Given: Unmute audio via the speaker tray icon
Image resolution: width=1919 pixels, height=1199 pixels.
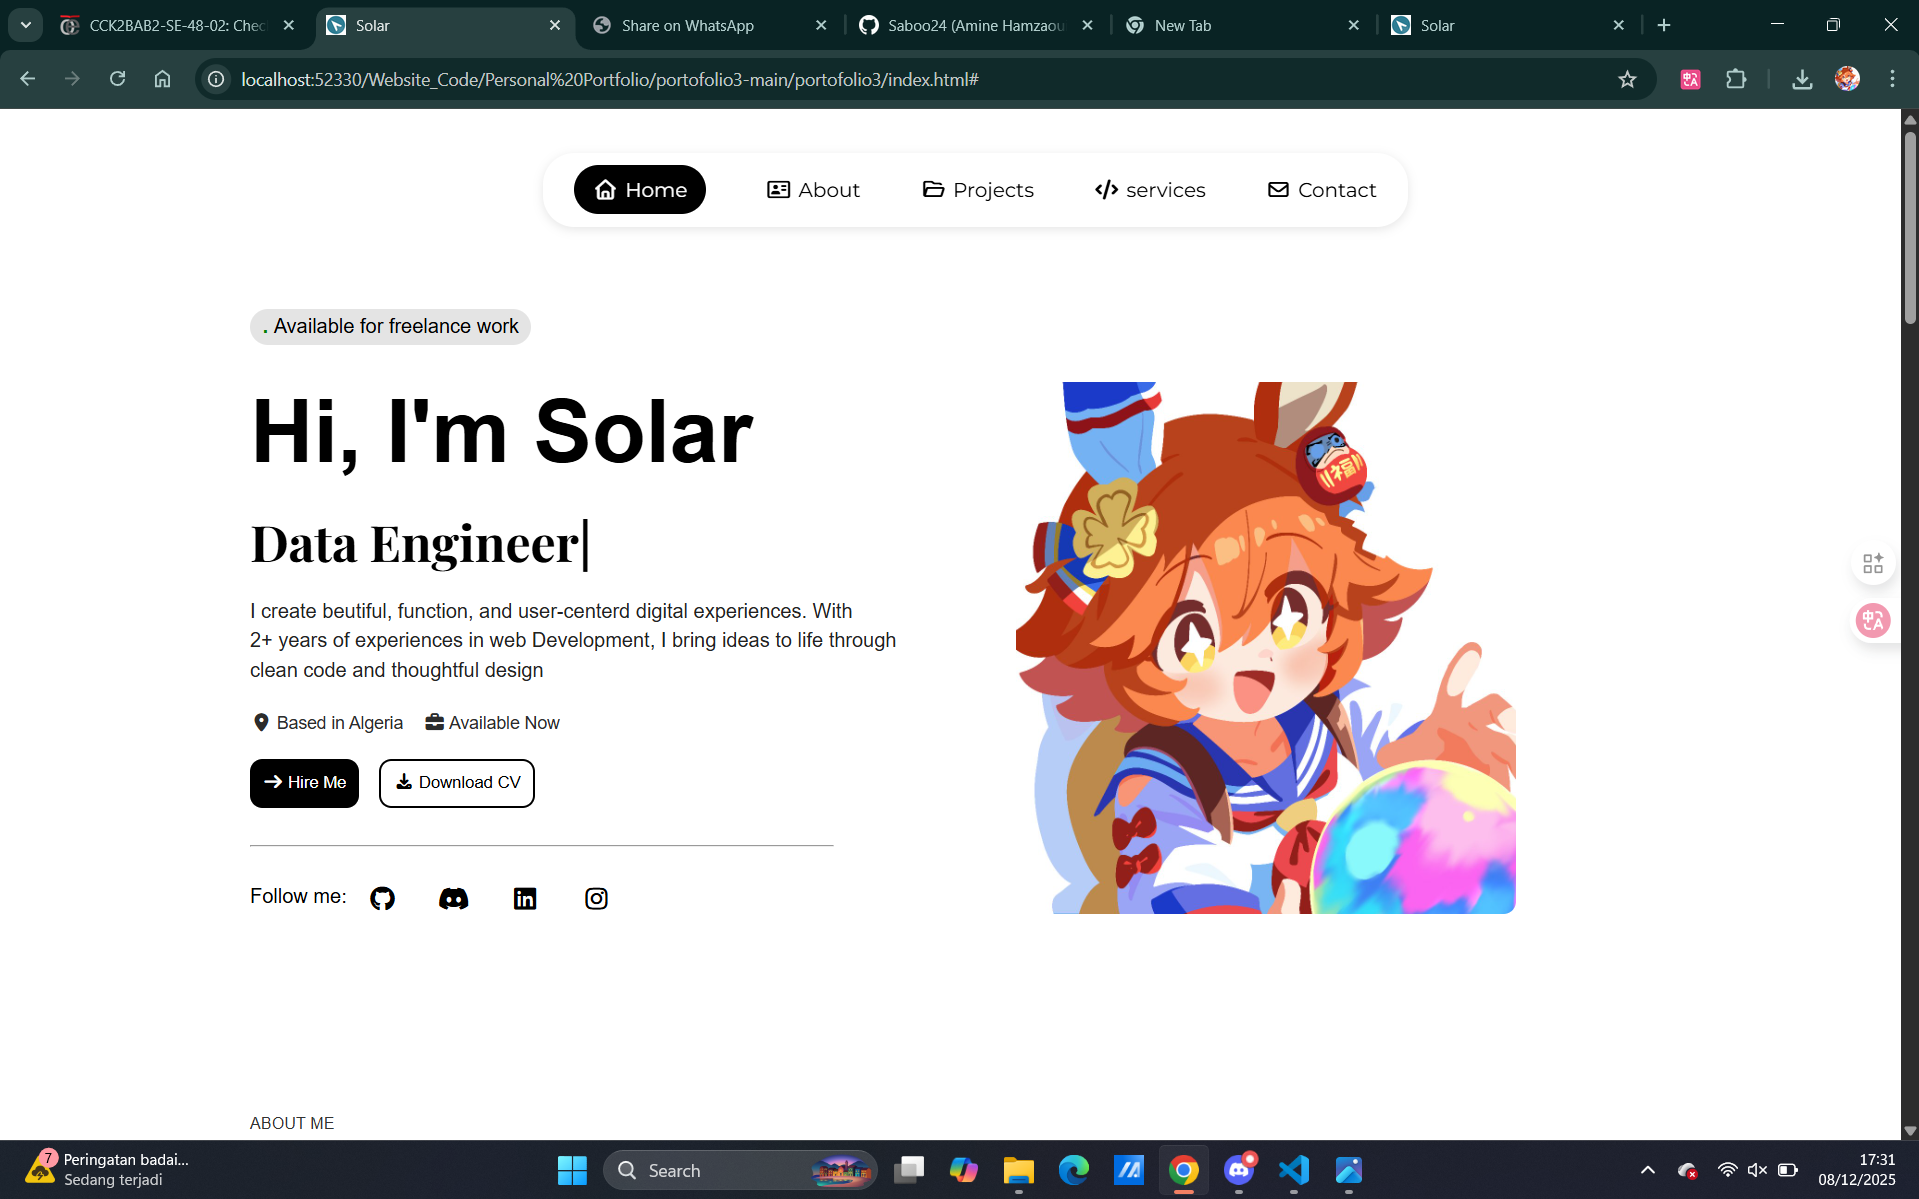Looking at the screenshot, I should (1757, 1170).
